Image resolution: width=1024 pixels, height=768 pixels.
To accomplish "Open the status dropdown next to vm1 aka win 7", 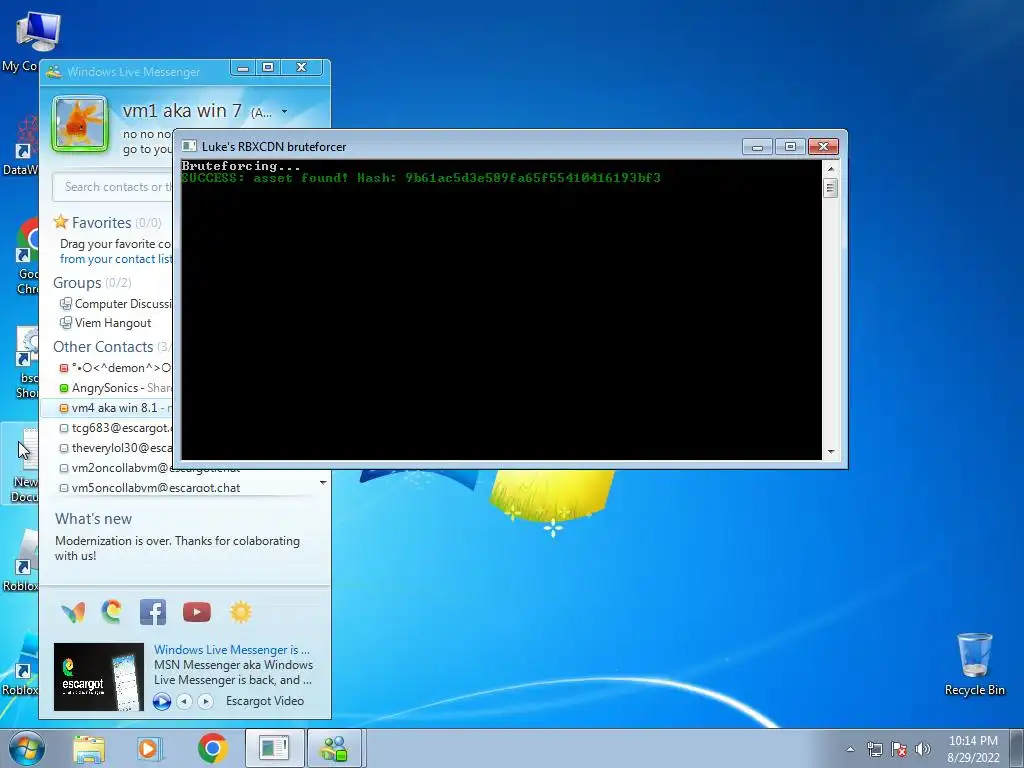I will (284, 112).
